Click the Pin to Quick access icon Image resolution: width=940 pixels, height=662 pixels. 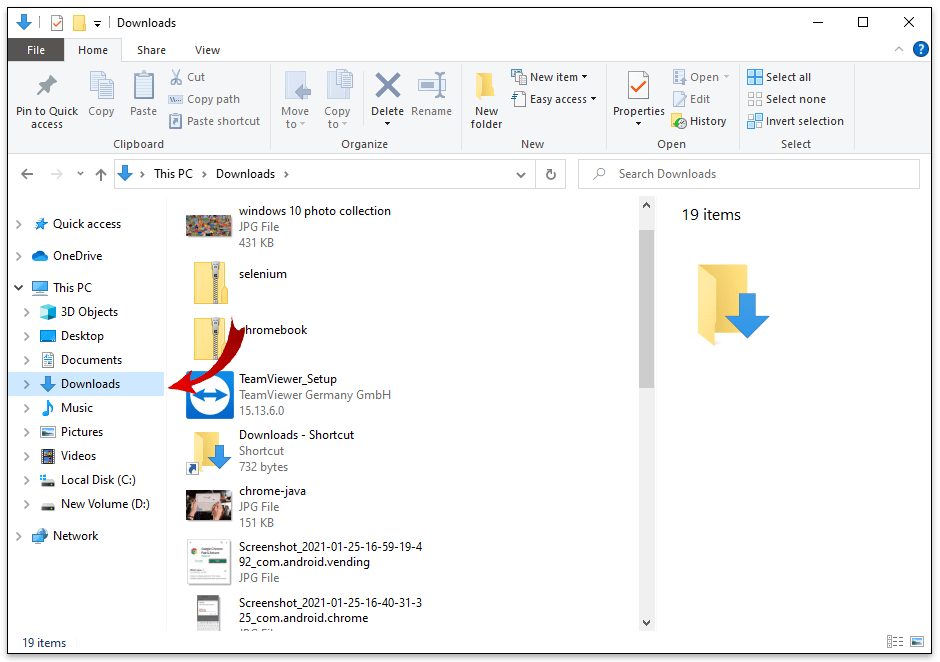[x=46, y=86]
